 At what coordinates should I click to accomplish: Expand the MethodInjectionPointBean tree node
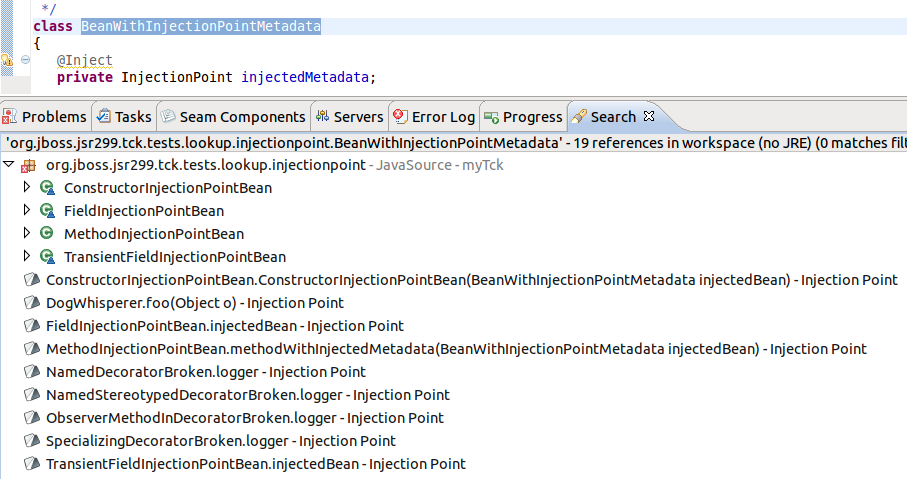coord(27,233)
